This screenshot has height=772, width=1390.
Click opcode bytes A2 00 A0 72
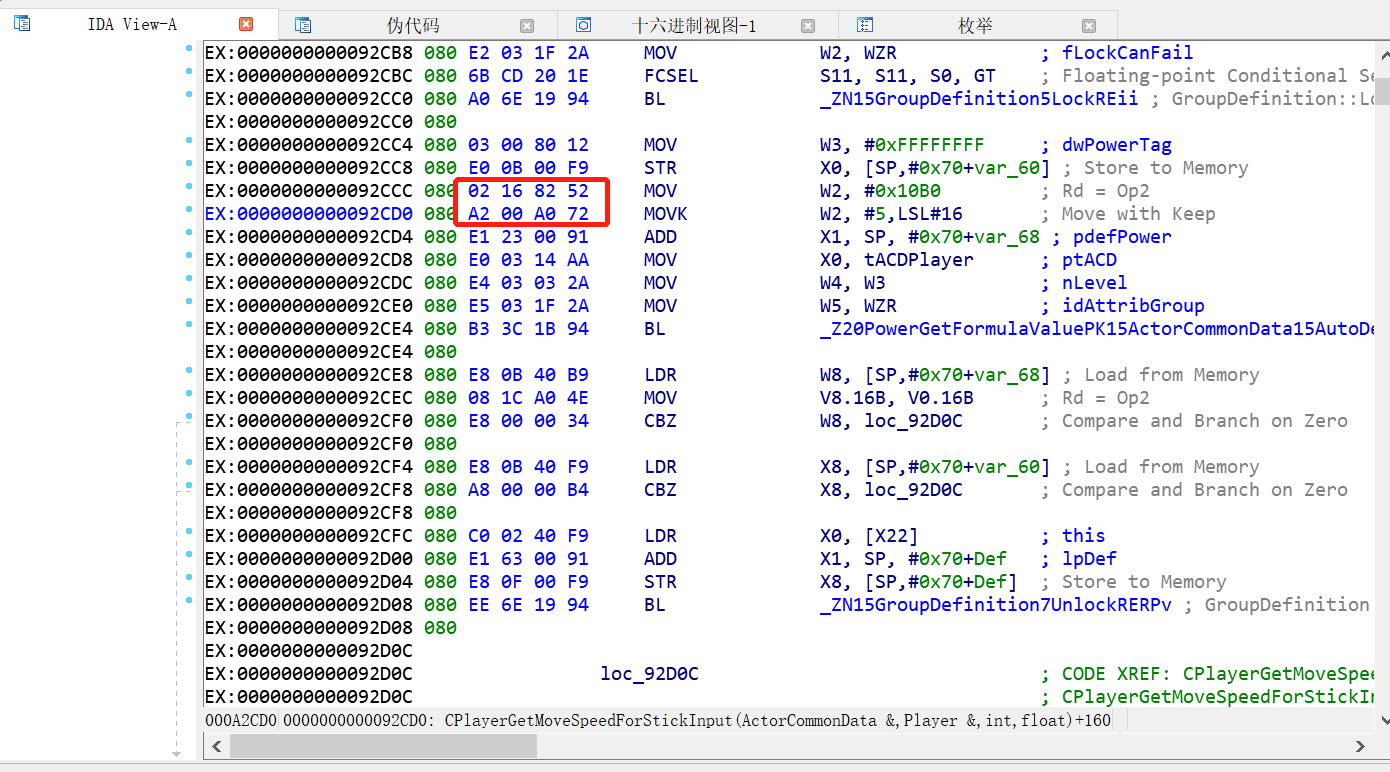pyautogui.click(x=528, y=214)
